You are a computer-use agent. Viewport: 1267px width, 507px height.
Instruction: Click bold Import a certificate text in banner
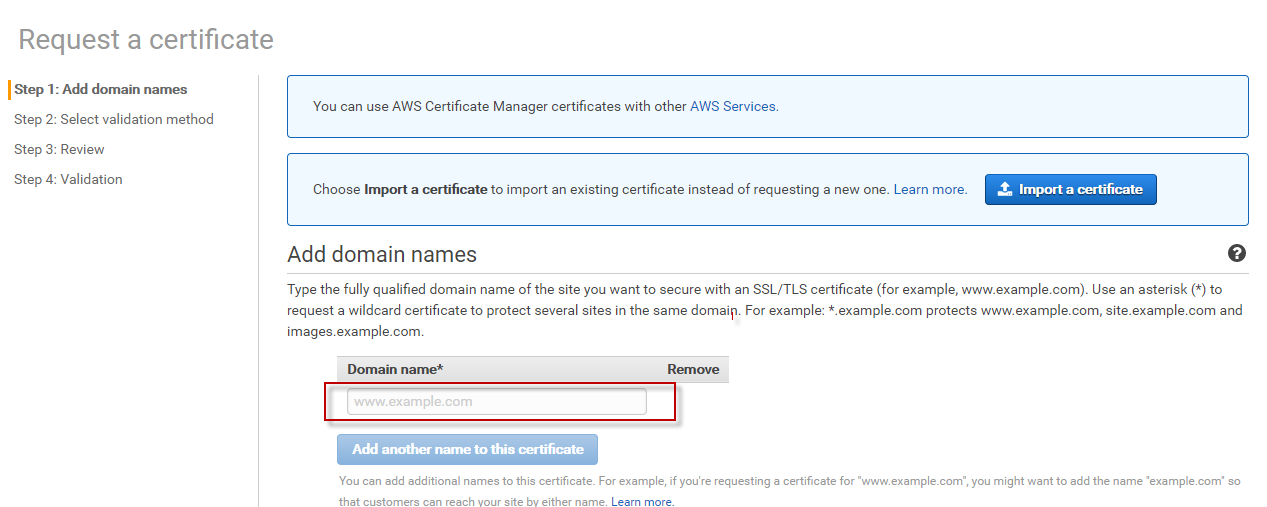tap(426, 189)
